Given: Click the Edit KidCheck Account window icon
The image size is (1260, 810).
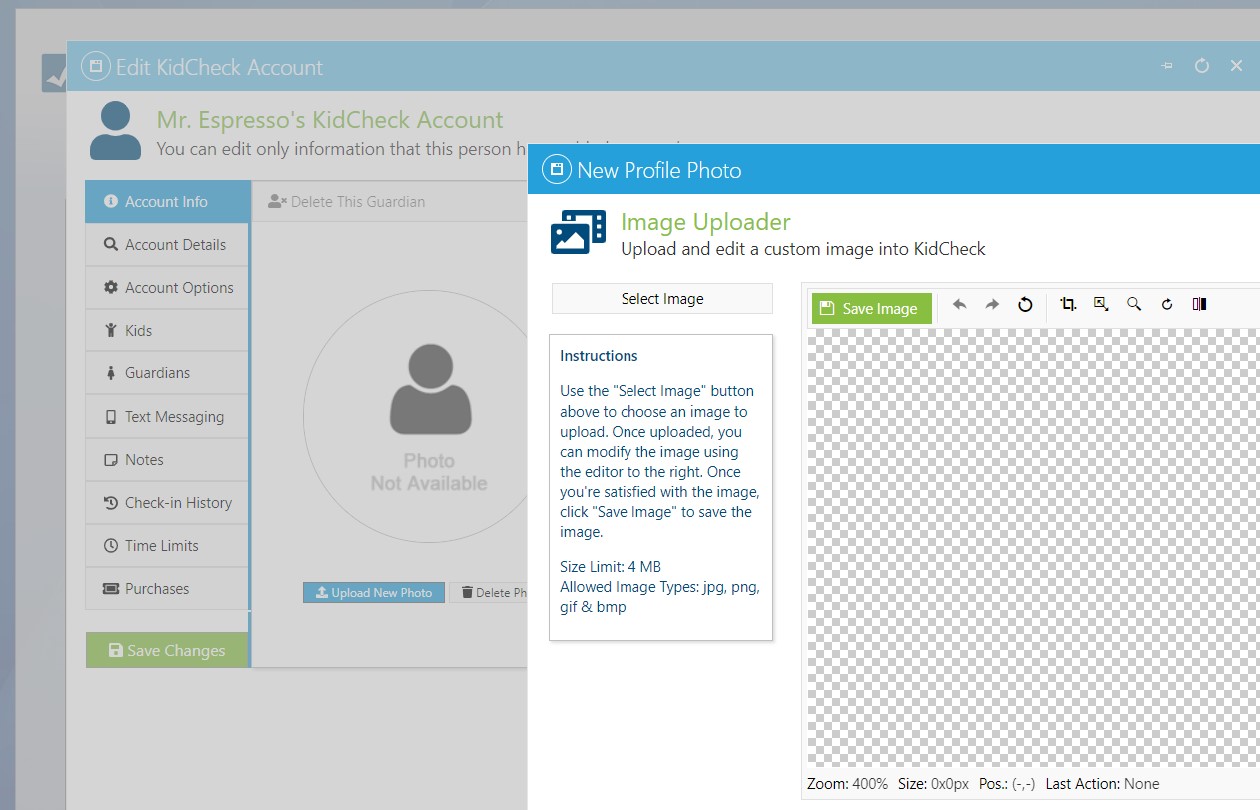Looking at the screenshot, I should pyautogui.click(x=96, y=67).
